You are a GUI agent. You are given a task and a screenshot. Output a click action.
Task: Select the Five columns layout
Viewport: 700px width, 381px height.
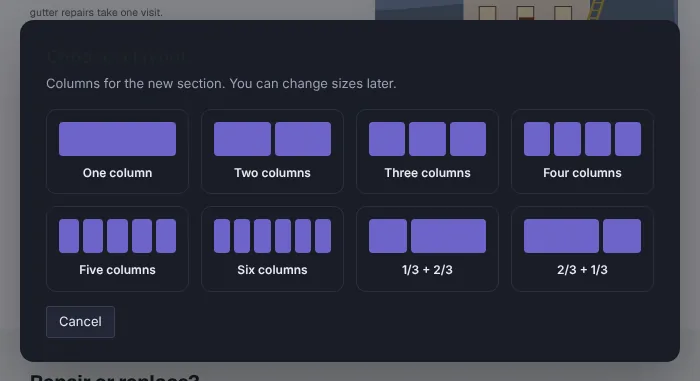point(117,249)
